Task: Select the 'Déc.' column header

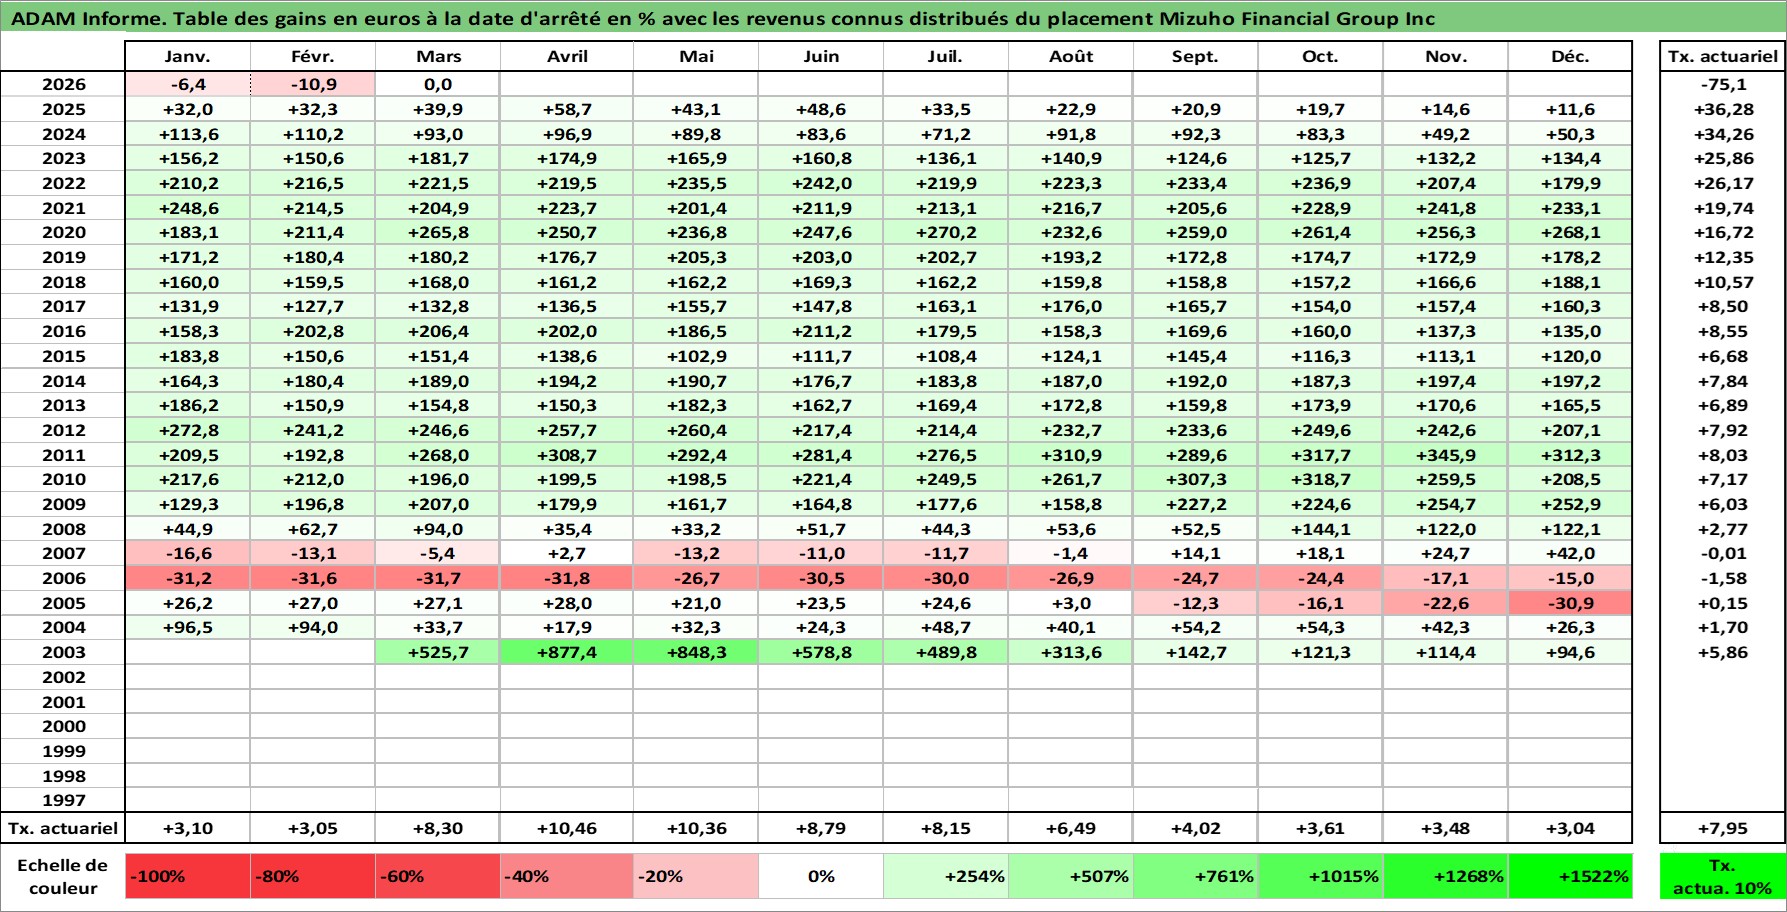Action: [1570, 57]
